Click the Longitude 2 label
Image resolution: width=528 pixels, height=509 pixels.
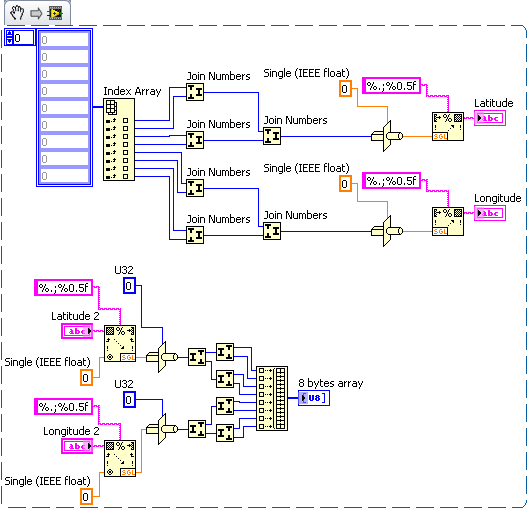[x=71, y=431]
